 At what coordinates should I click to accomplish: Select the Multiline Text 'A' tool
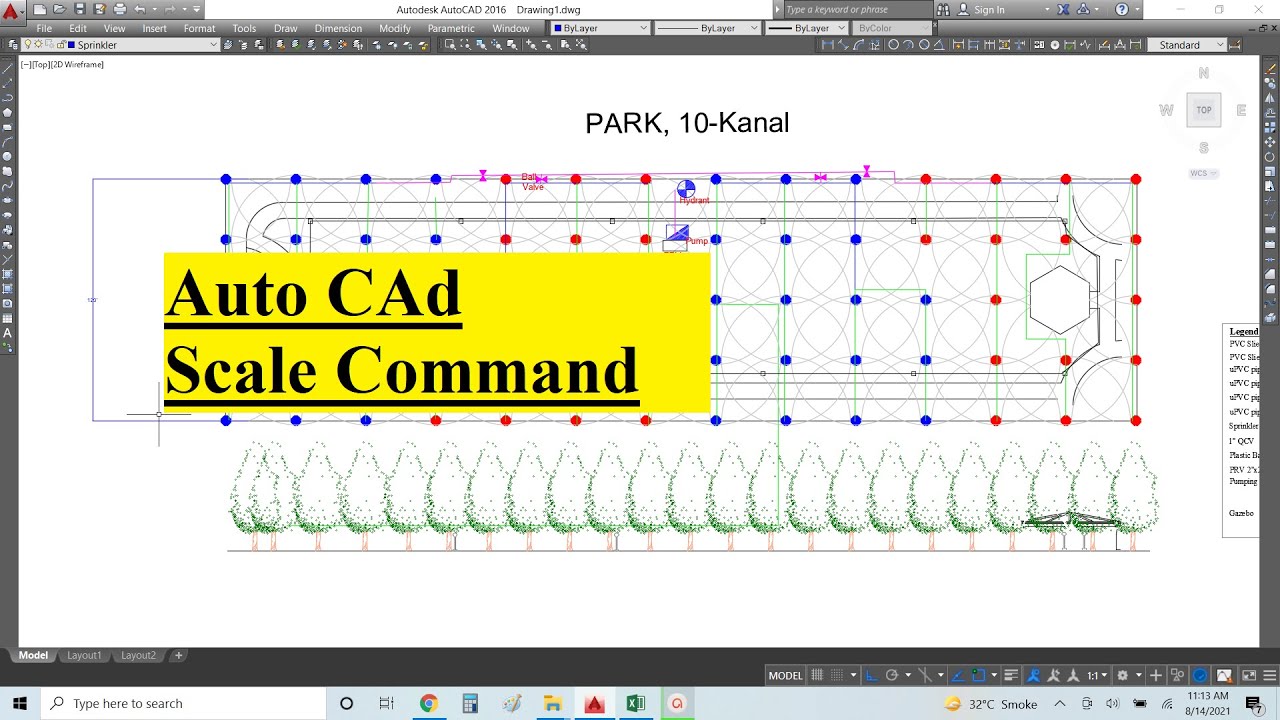click(x=8, y=333)
